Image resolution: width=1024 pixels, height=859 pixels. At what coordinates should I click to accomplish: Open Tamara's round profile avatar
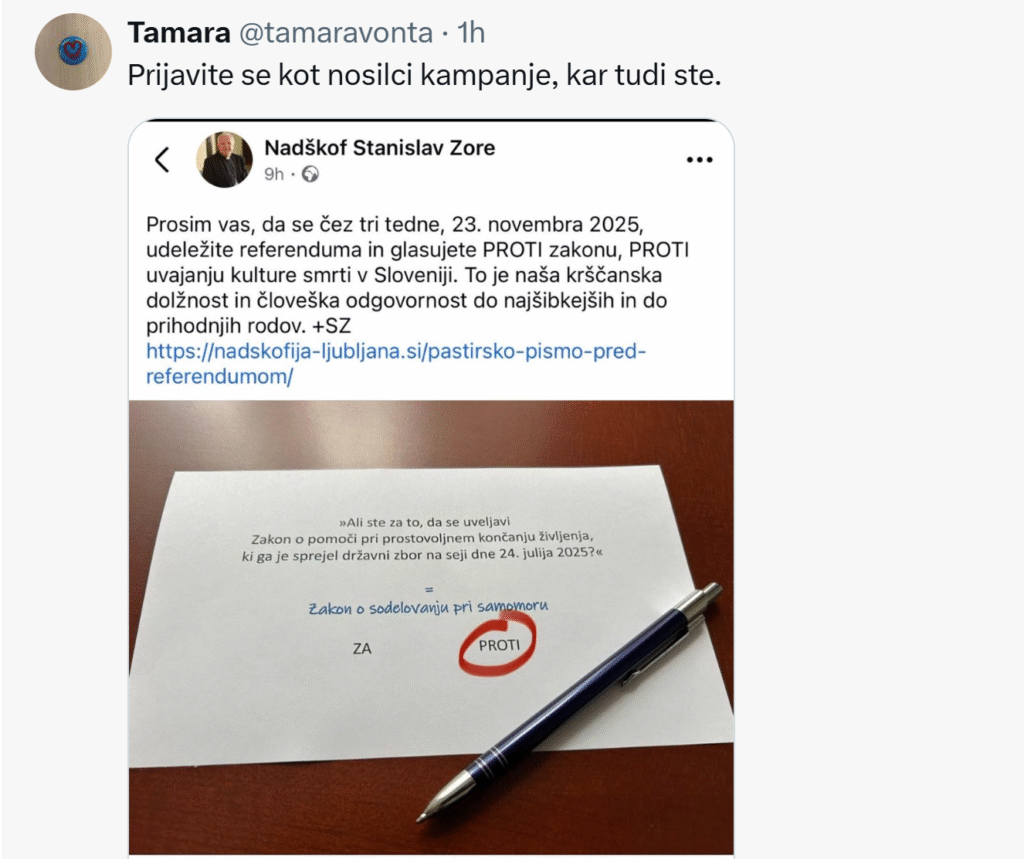[73, 52]
